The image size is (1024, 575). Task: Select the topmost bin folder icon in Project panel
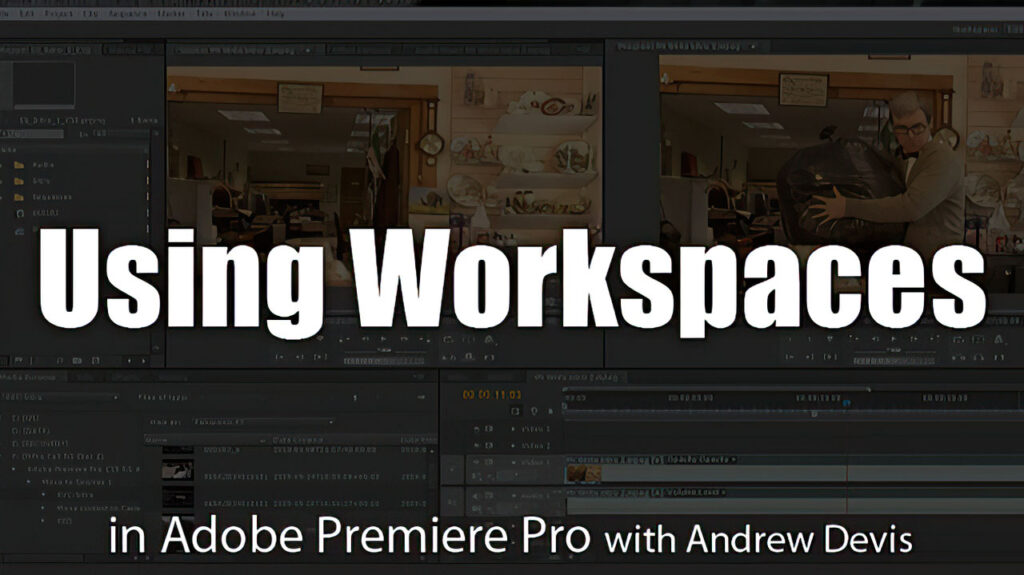pyautogui.click(x=19, y=165)
